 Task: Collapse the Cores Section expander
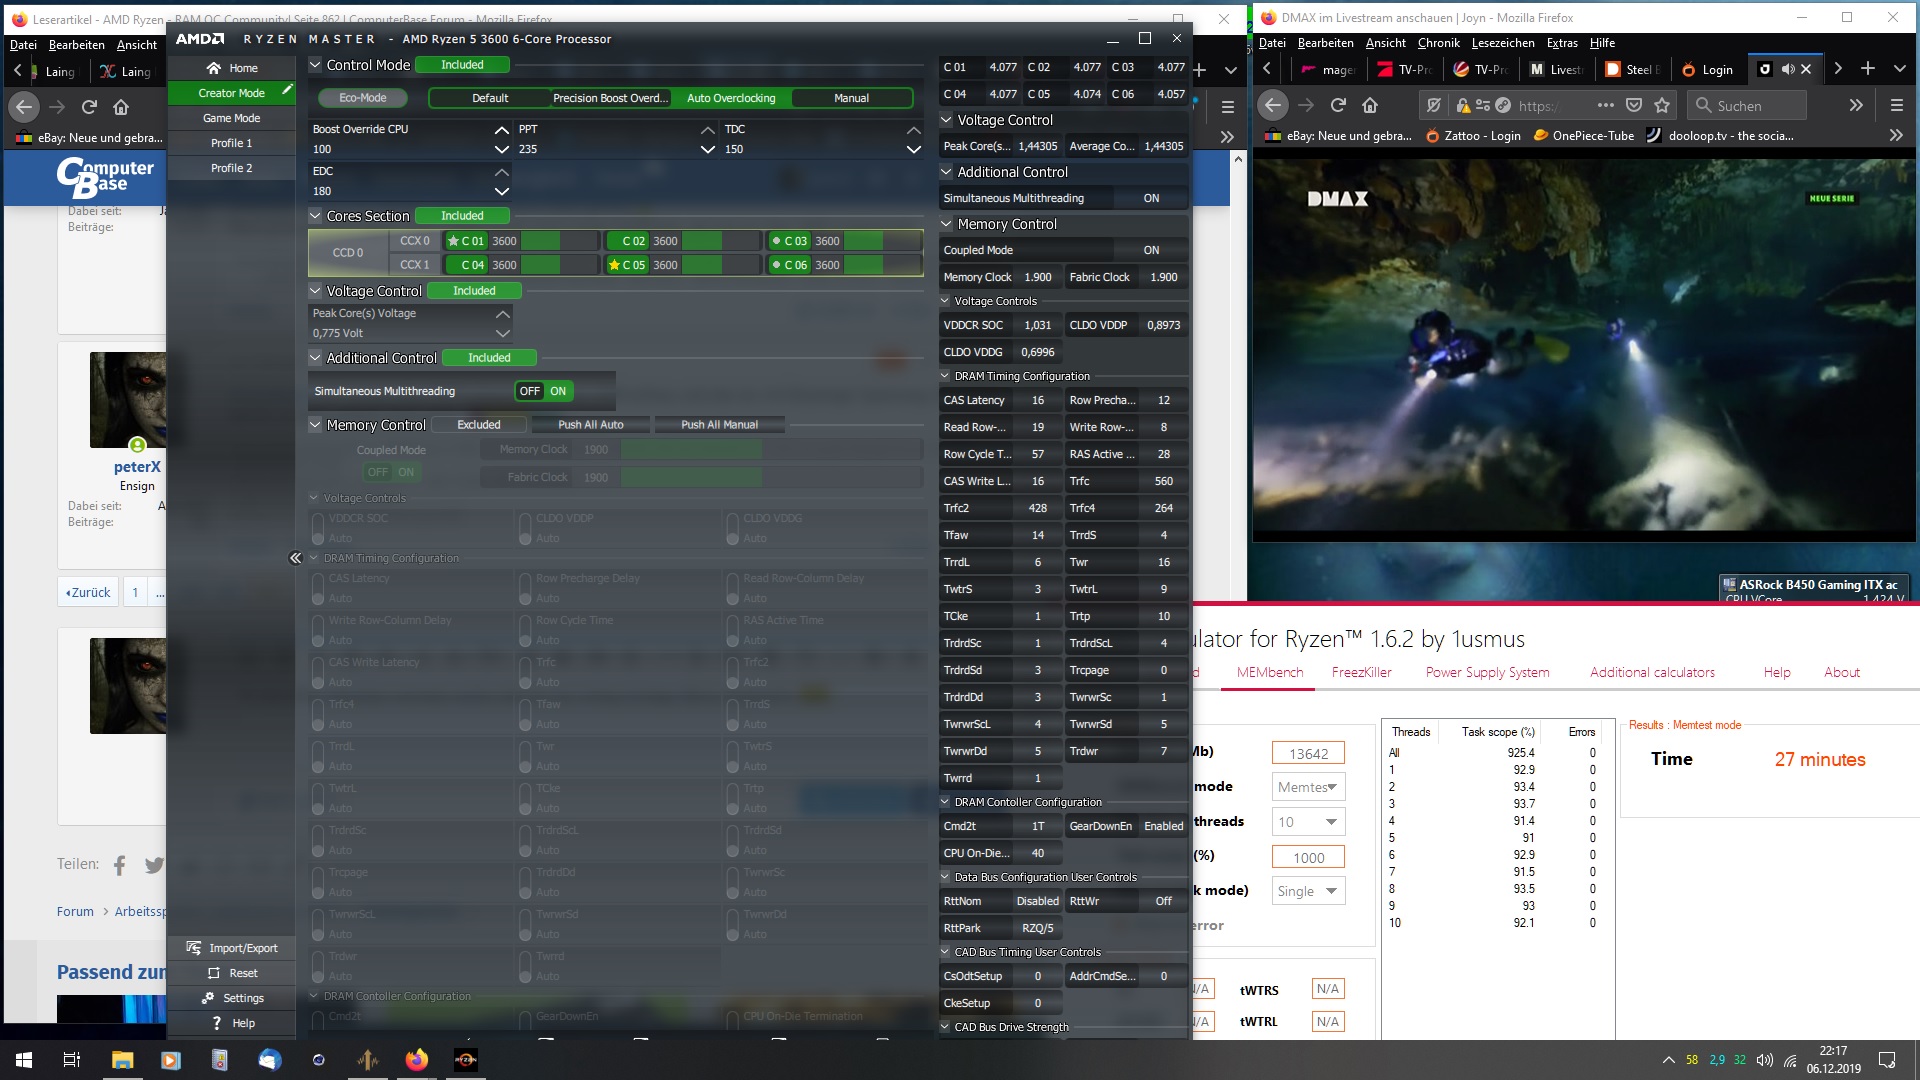(x=316, y=216)
